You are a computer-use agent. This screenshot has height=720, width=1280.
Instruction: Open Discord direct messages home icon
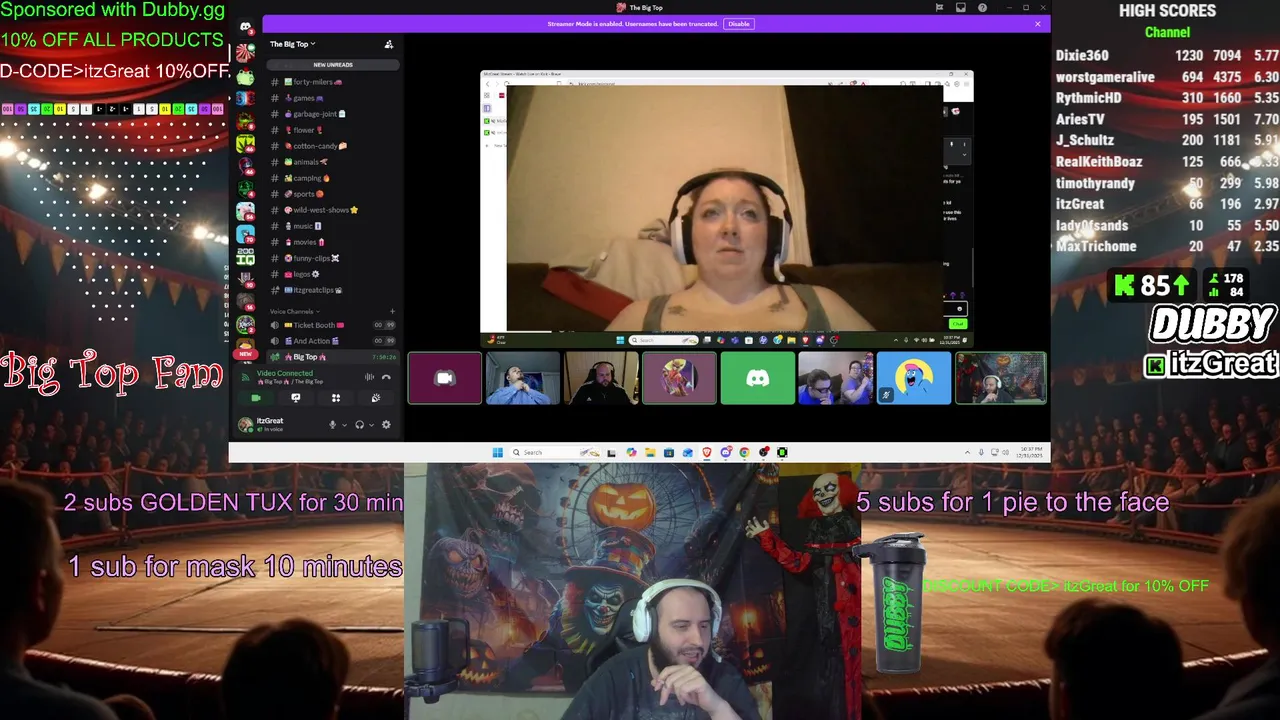pos(246,27)
